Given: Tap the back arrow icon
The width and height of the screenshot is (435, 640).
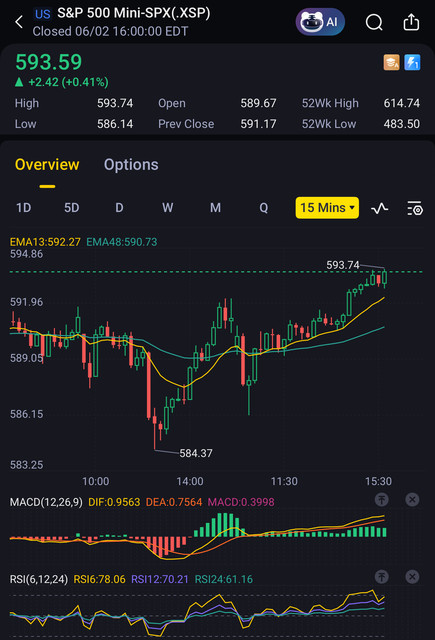Looking at the screenshot, I should click(x=19, y=22).
